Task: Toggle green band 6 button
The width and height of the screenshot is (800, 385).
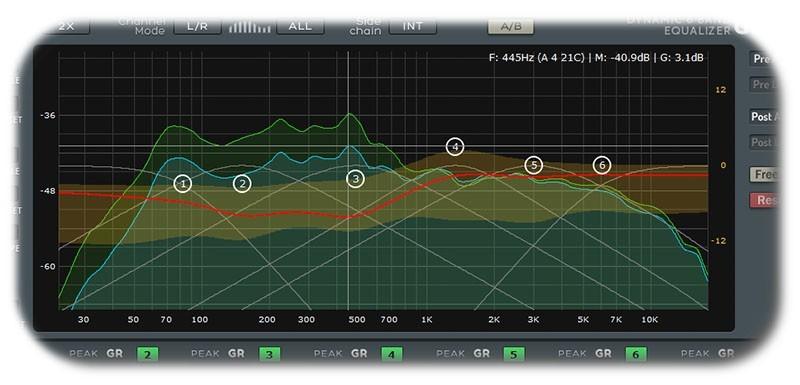Action: pos(636,354)
